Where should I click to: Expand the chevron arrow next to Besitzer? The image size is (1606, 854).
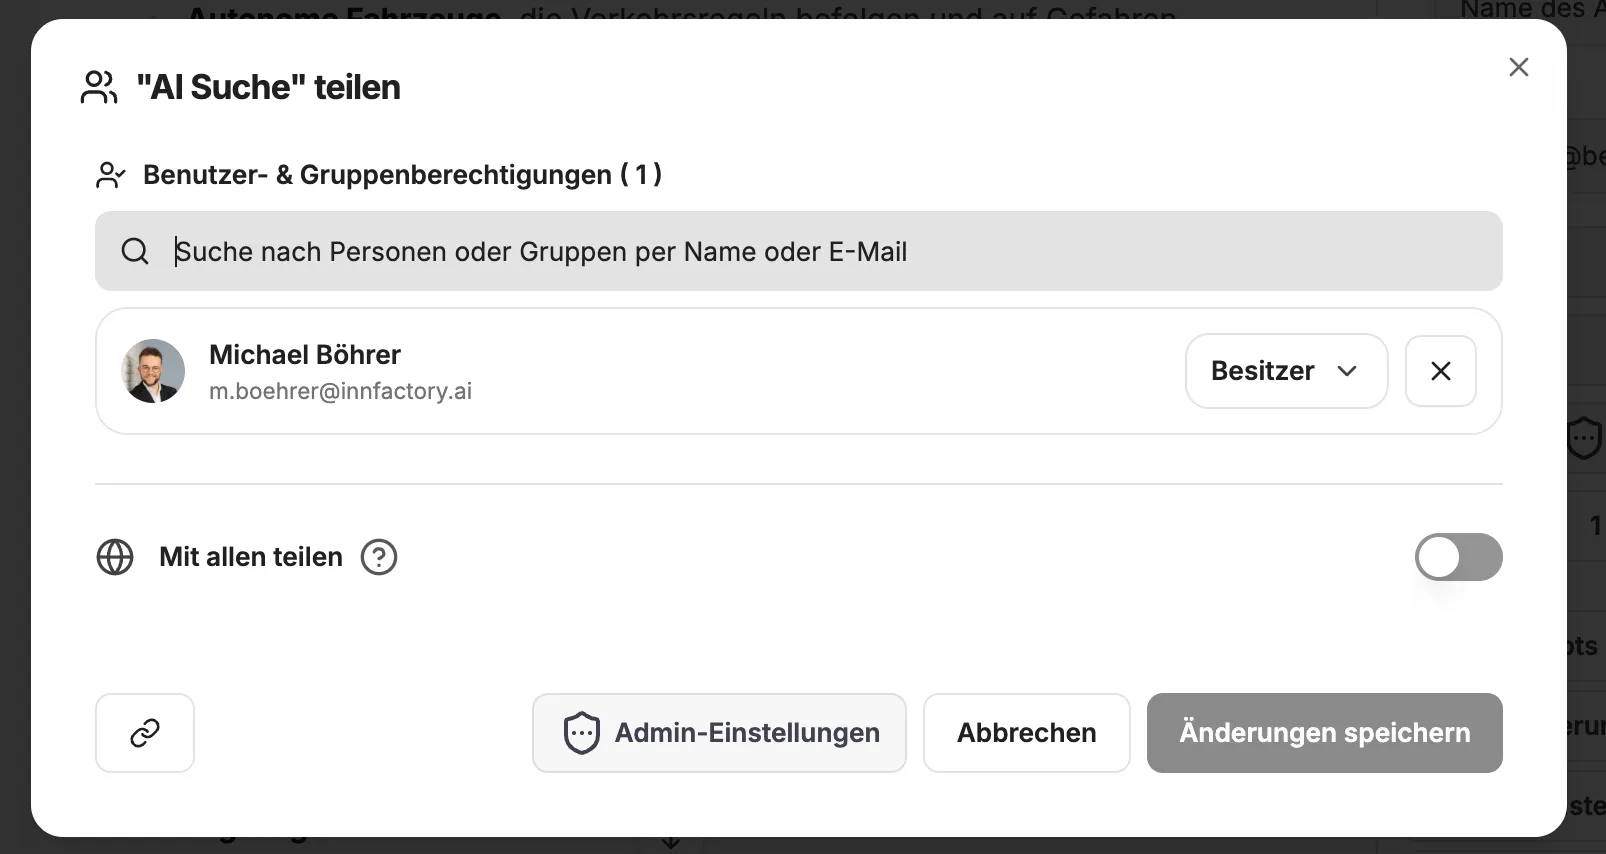point(1347,371)
